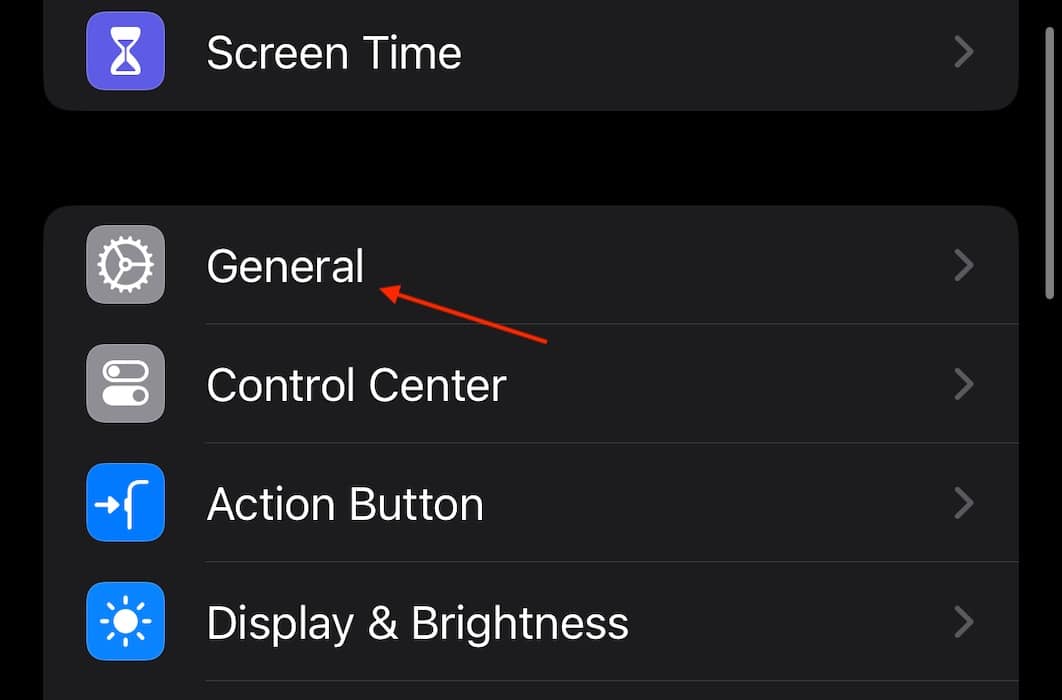Select the Display & Brightness chevron arrow

coord(963,622)
